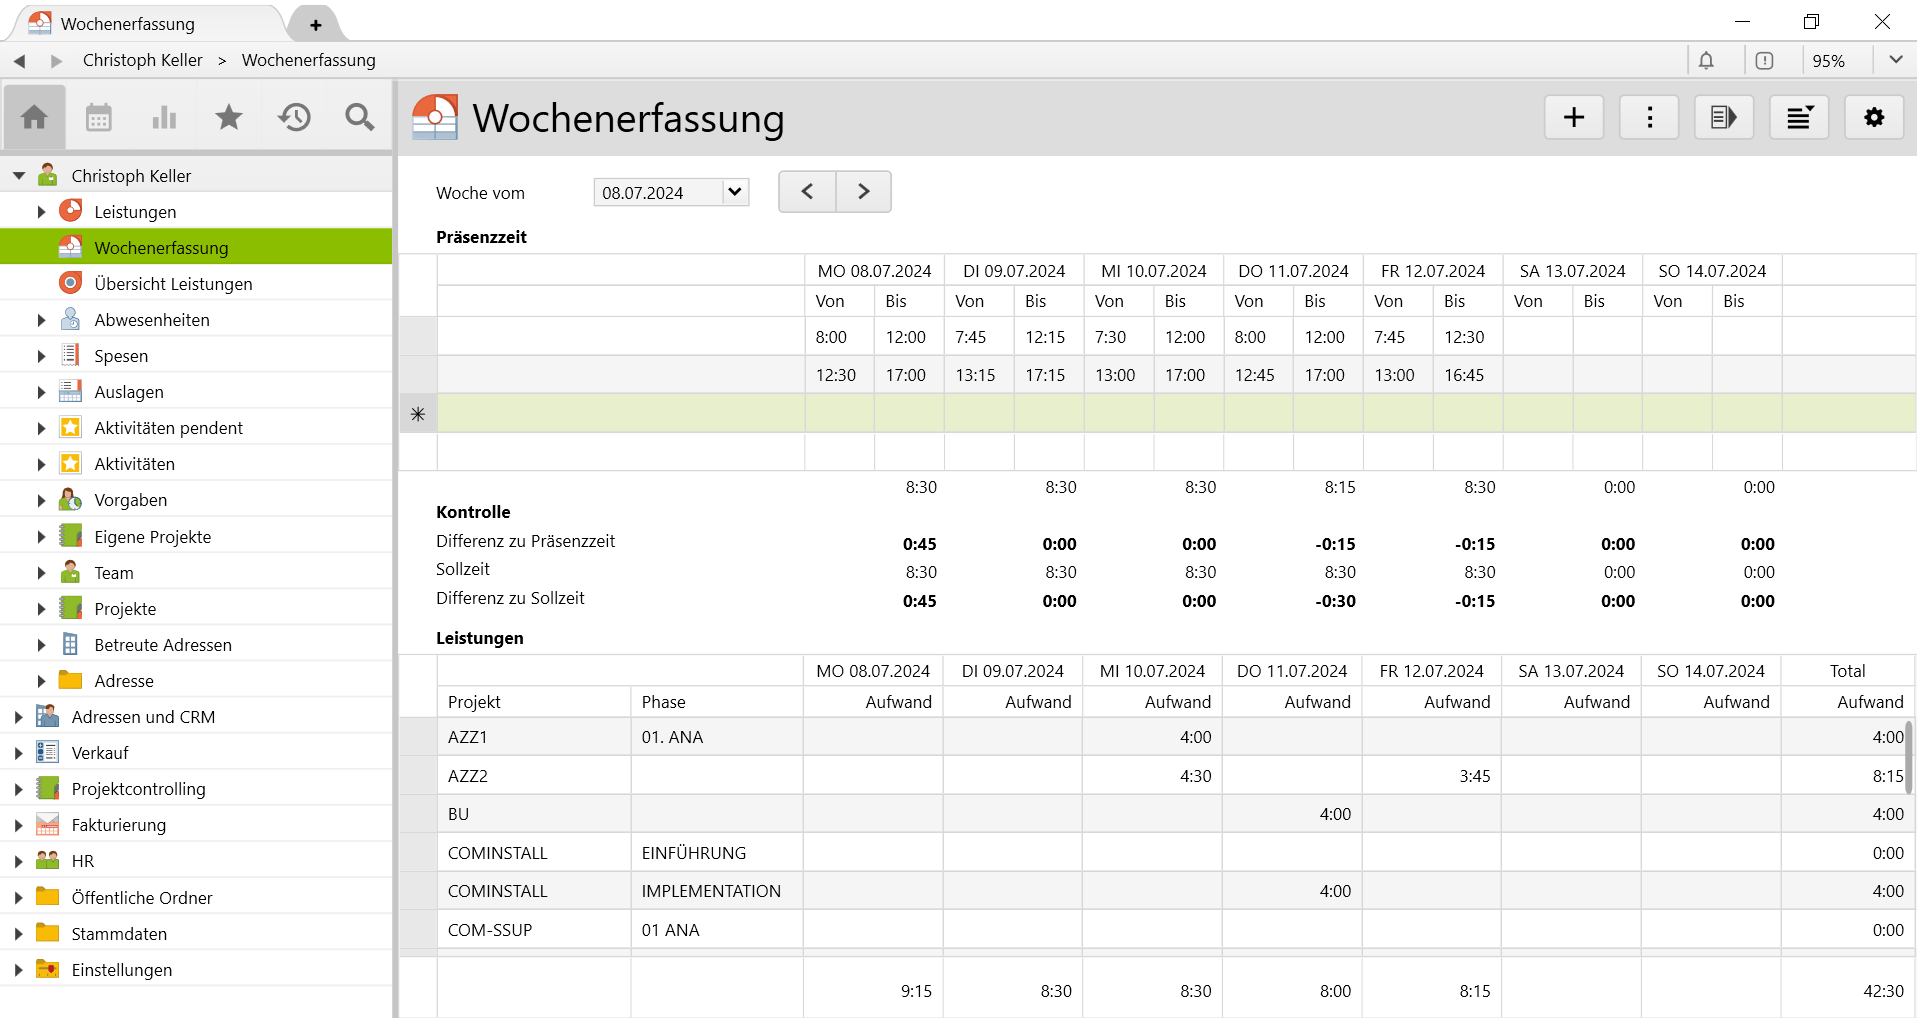Open the bar chart reports icon
Image resolution: width=1917 pixels, height=1018 pixels.
164,118
